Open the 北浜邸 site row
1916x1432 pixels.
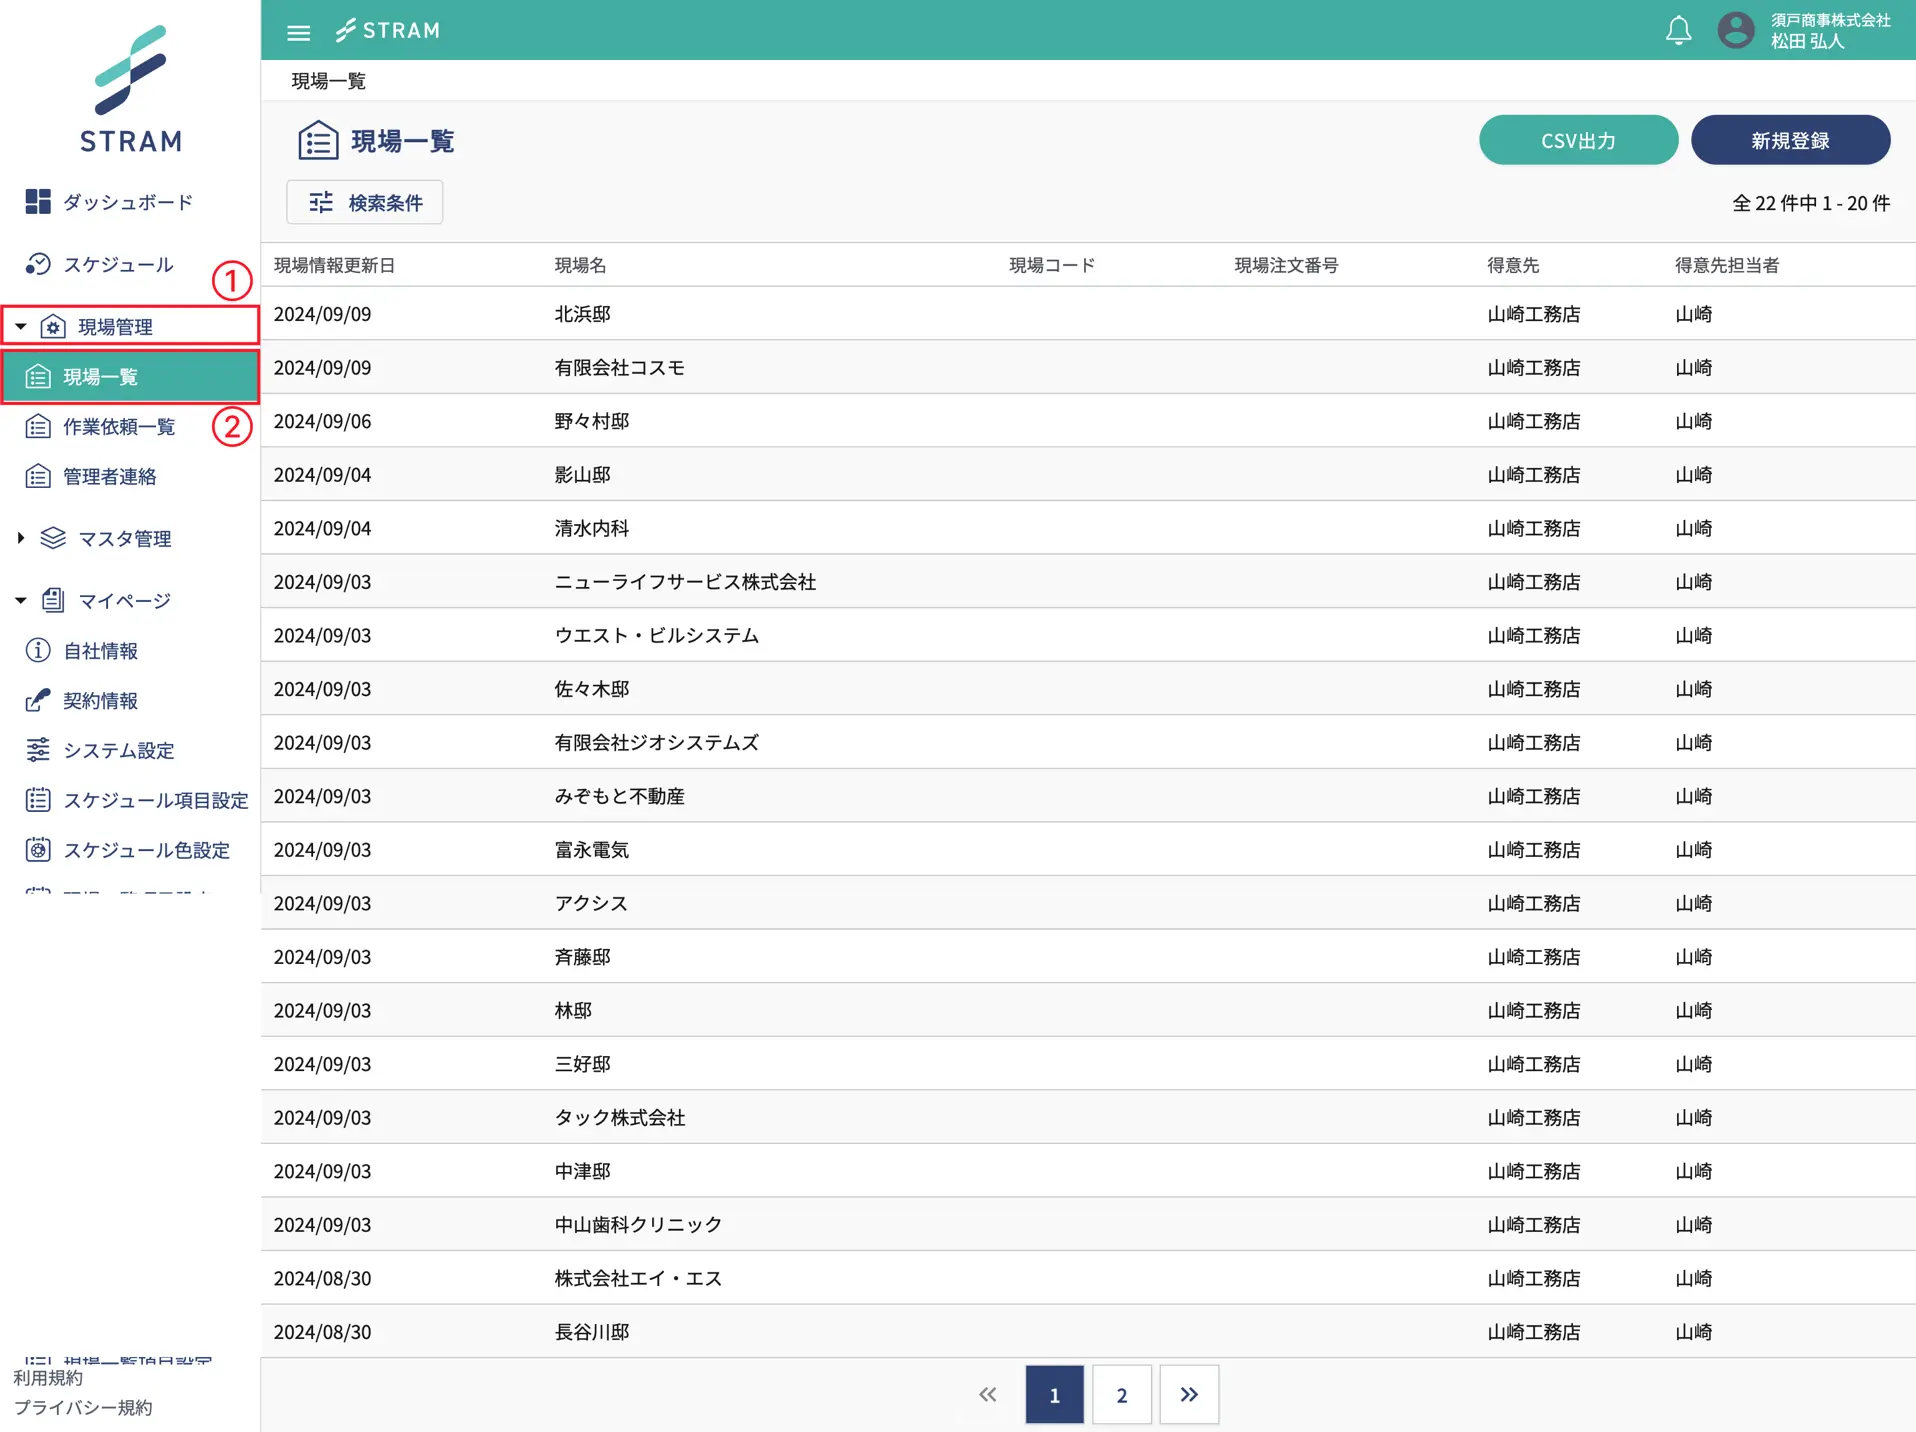583,314
